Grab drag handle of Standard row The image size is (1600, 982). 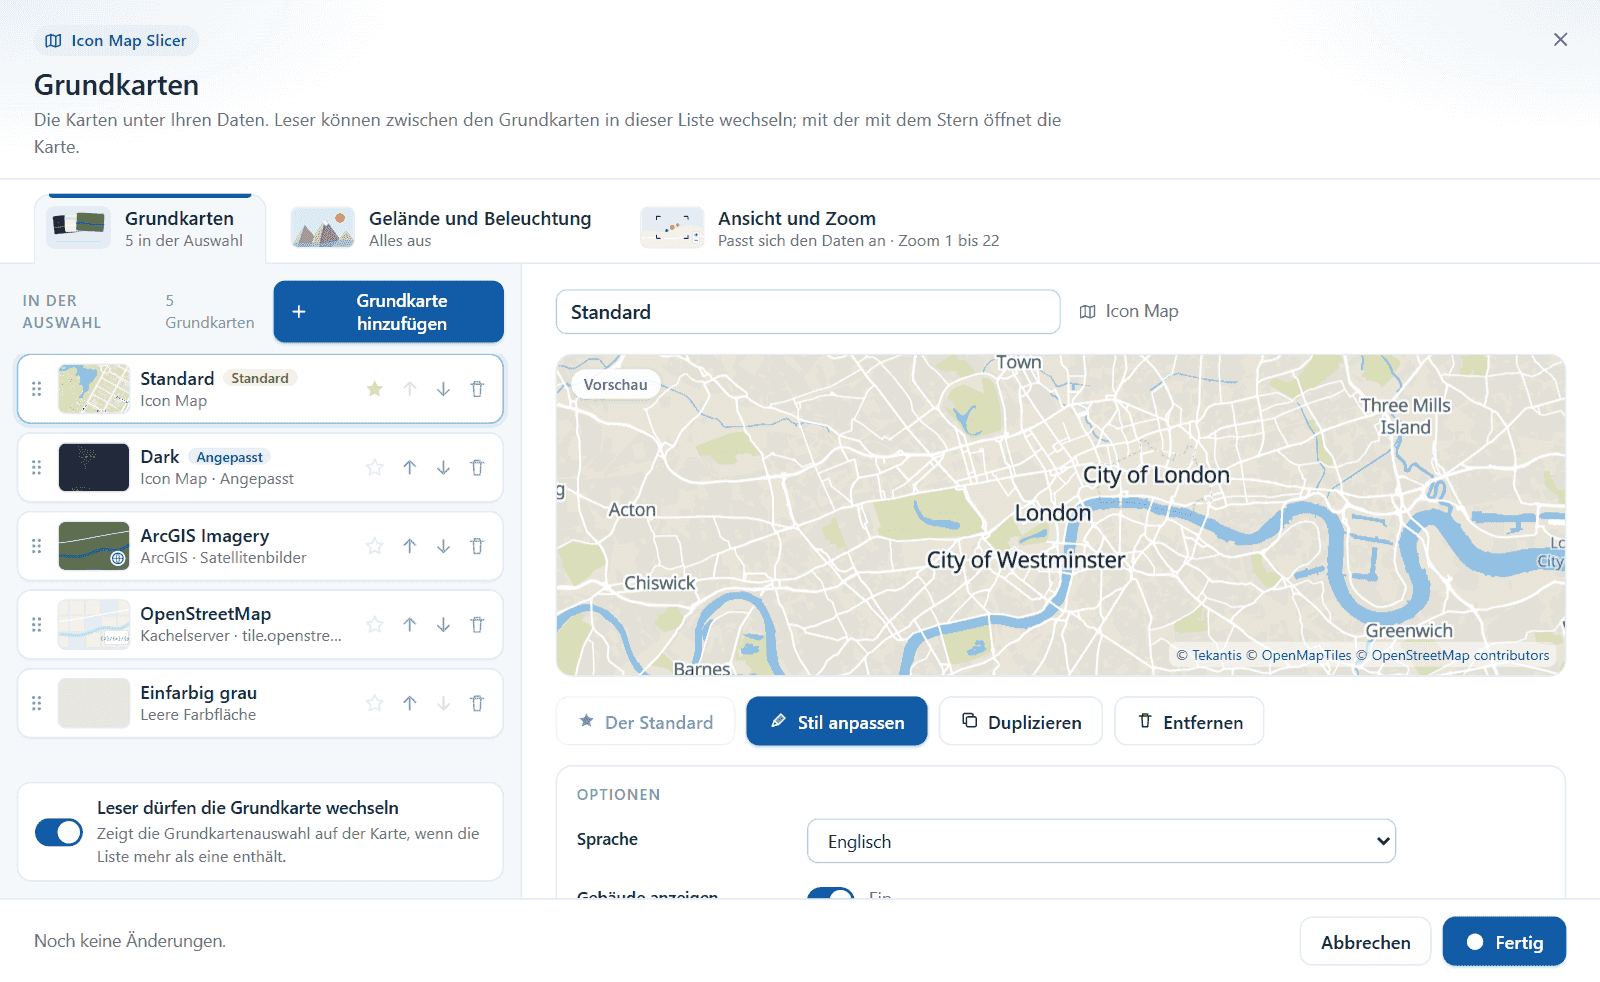tap(37, 389)
